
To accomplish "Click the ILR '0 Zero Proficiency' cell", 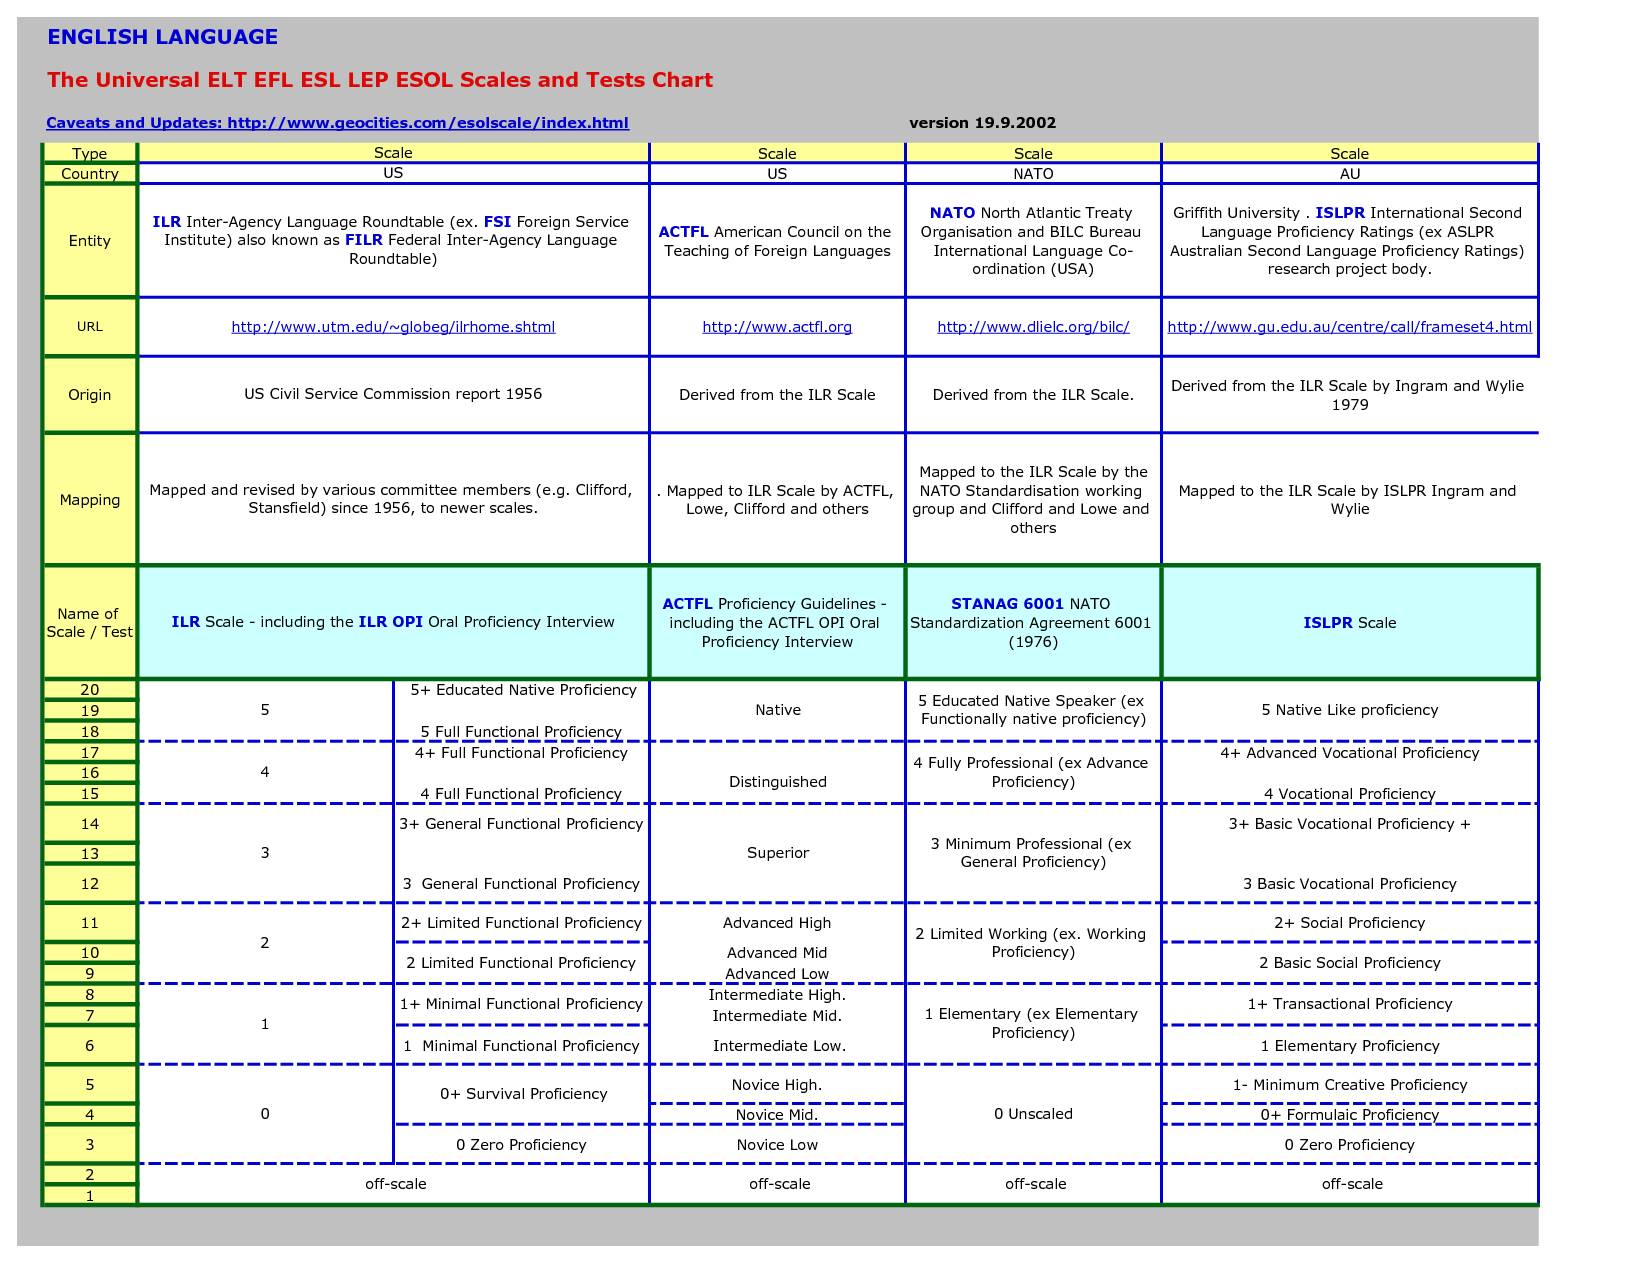I will pyautogui.click(x=521, y=1145).
